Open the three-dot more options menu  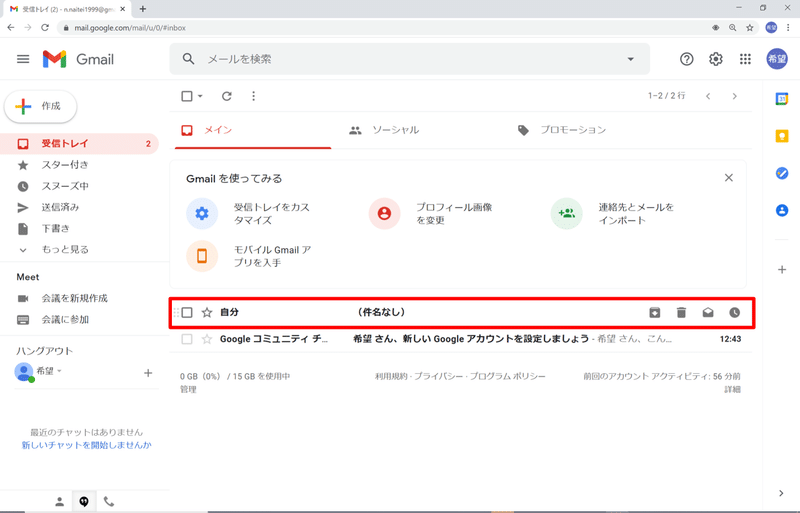click(x=254, y=96)
